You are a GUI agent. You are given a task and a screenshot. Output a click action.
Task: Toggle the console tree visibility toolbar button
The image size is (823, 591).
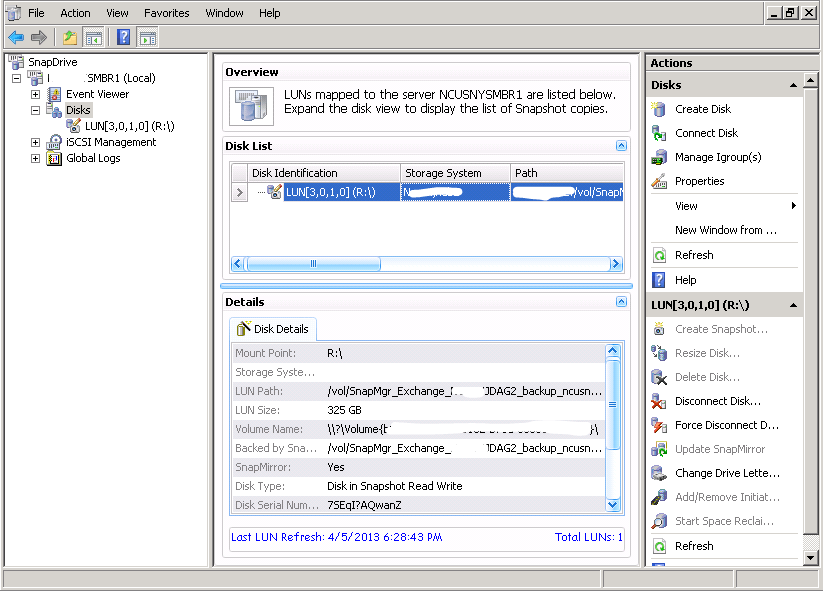click(93, 37)
